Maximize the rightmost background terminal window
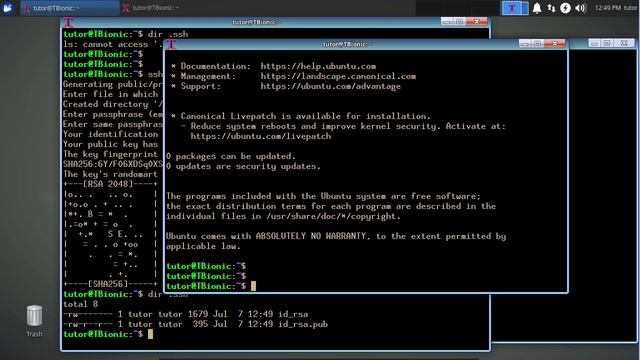The width and height of the screenshot is (640, 360). 607,43
